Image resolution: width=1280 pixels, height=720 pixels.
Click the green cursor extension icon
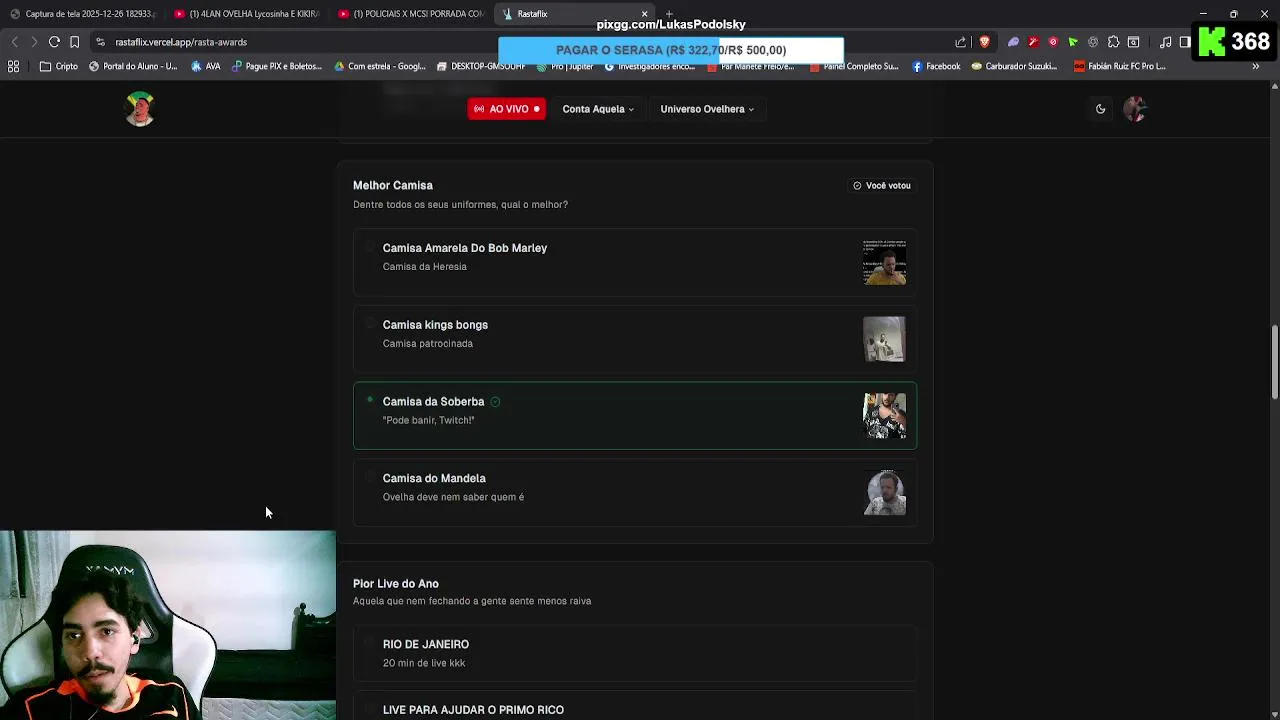(x=1073, y=42)
